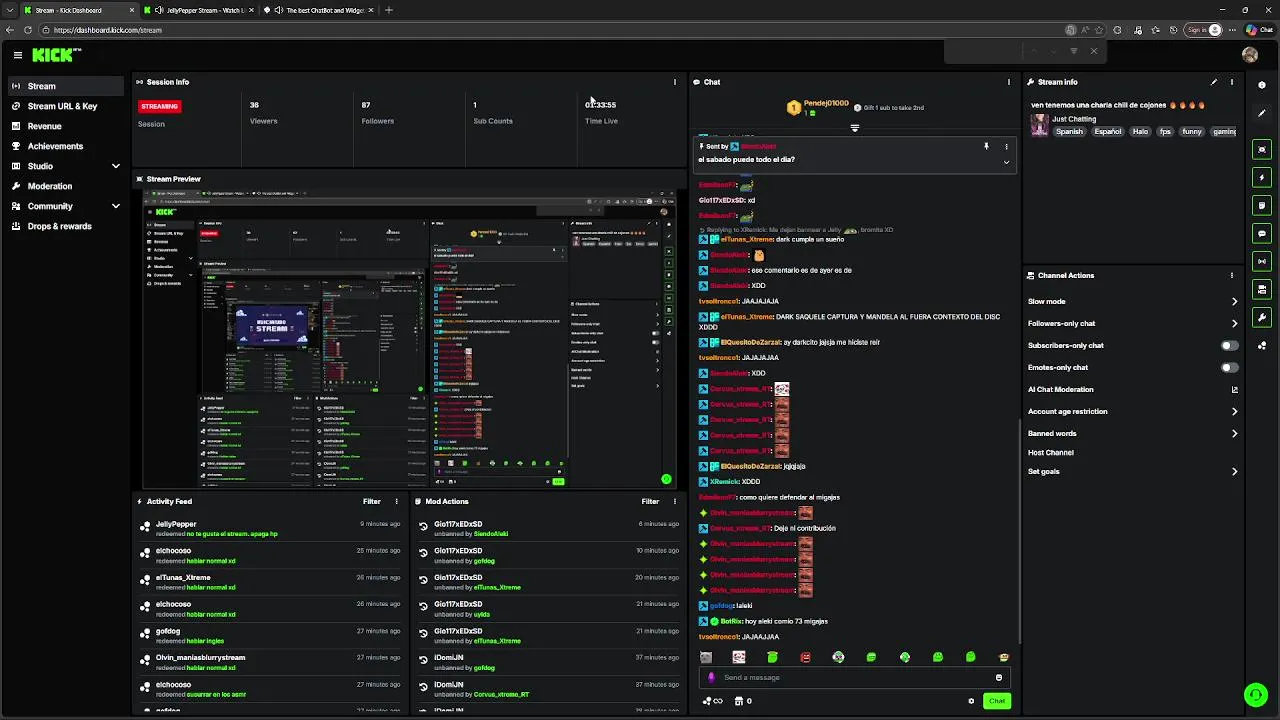Select the Spanish stream tag
This screenshot has height=720, width=1280.
pos(1069,132)
